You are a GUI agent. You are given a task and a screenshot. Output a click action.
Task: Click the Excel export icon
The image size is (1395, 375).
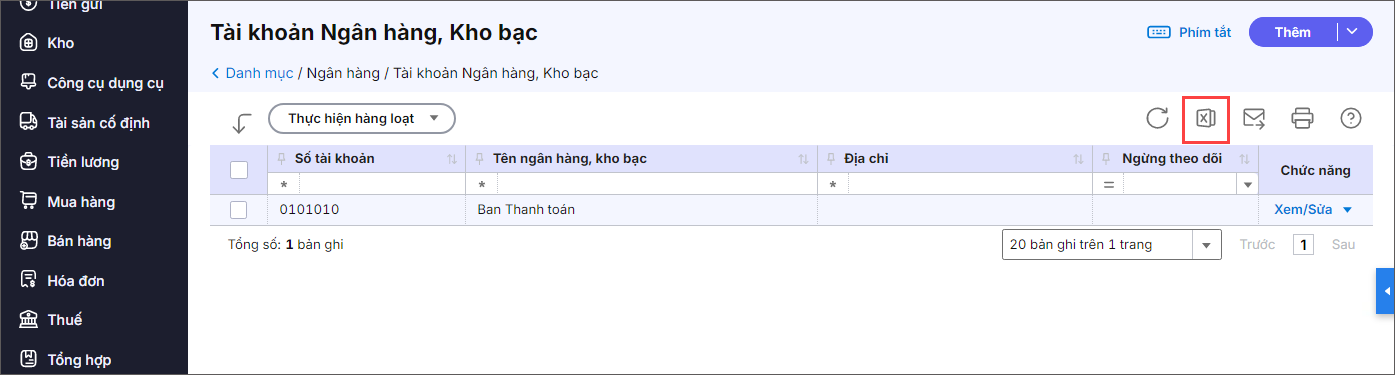click(x=1205, y=119)
